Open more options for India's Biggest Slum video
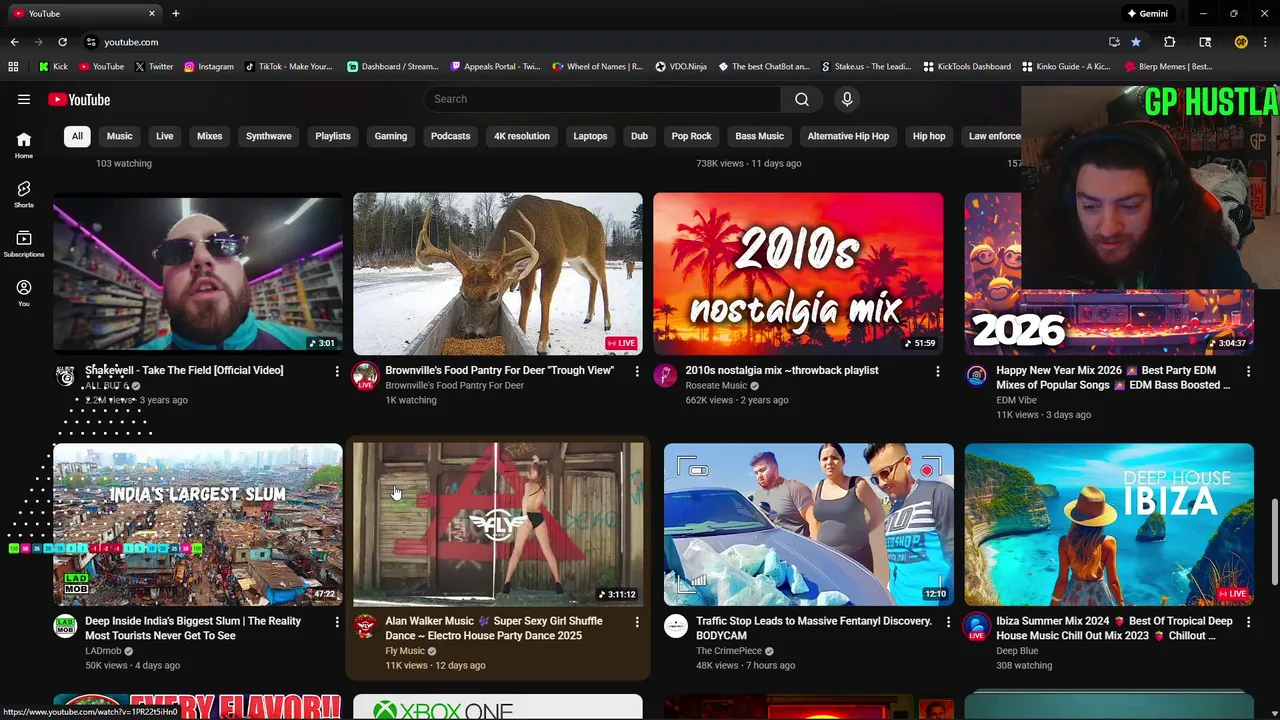This screenshot has height=720, width=1280. [x=337, y=622]
